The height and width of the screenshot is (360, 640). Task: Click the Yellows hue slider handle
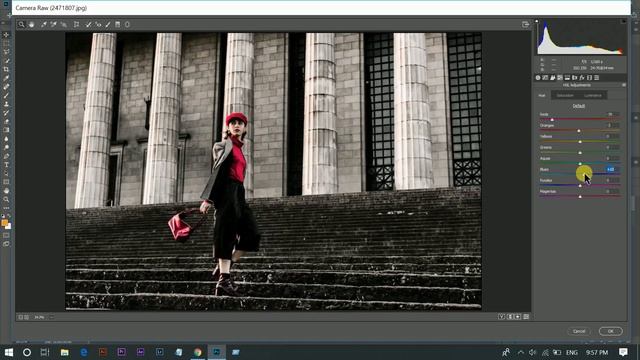point(580,142)
